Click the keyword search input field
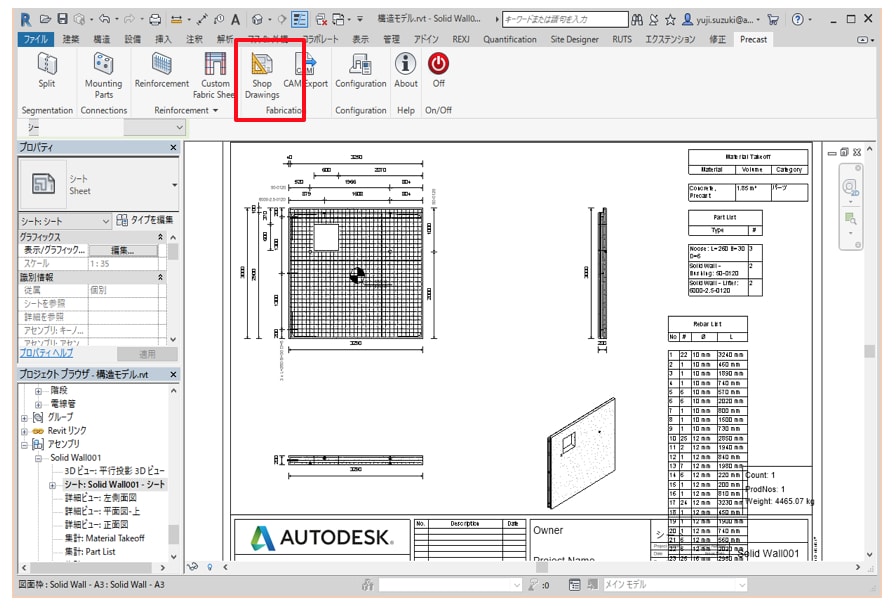Image resolution: width=896 pixels, height=610 pixels. click(x=565, y=19)
